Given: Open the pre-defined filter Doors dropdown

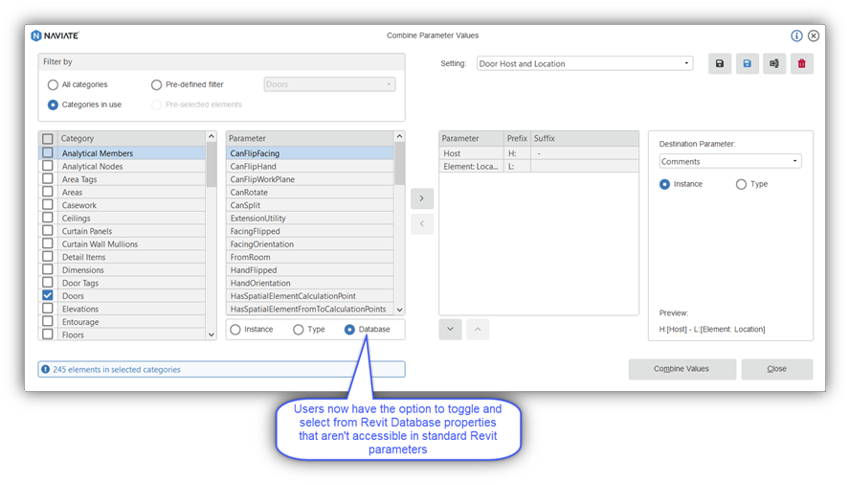Looking at the screenshot, I should [x=329, y=85].
